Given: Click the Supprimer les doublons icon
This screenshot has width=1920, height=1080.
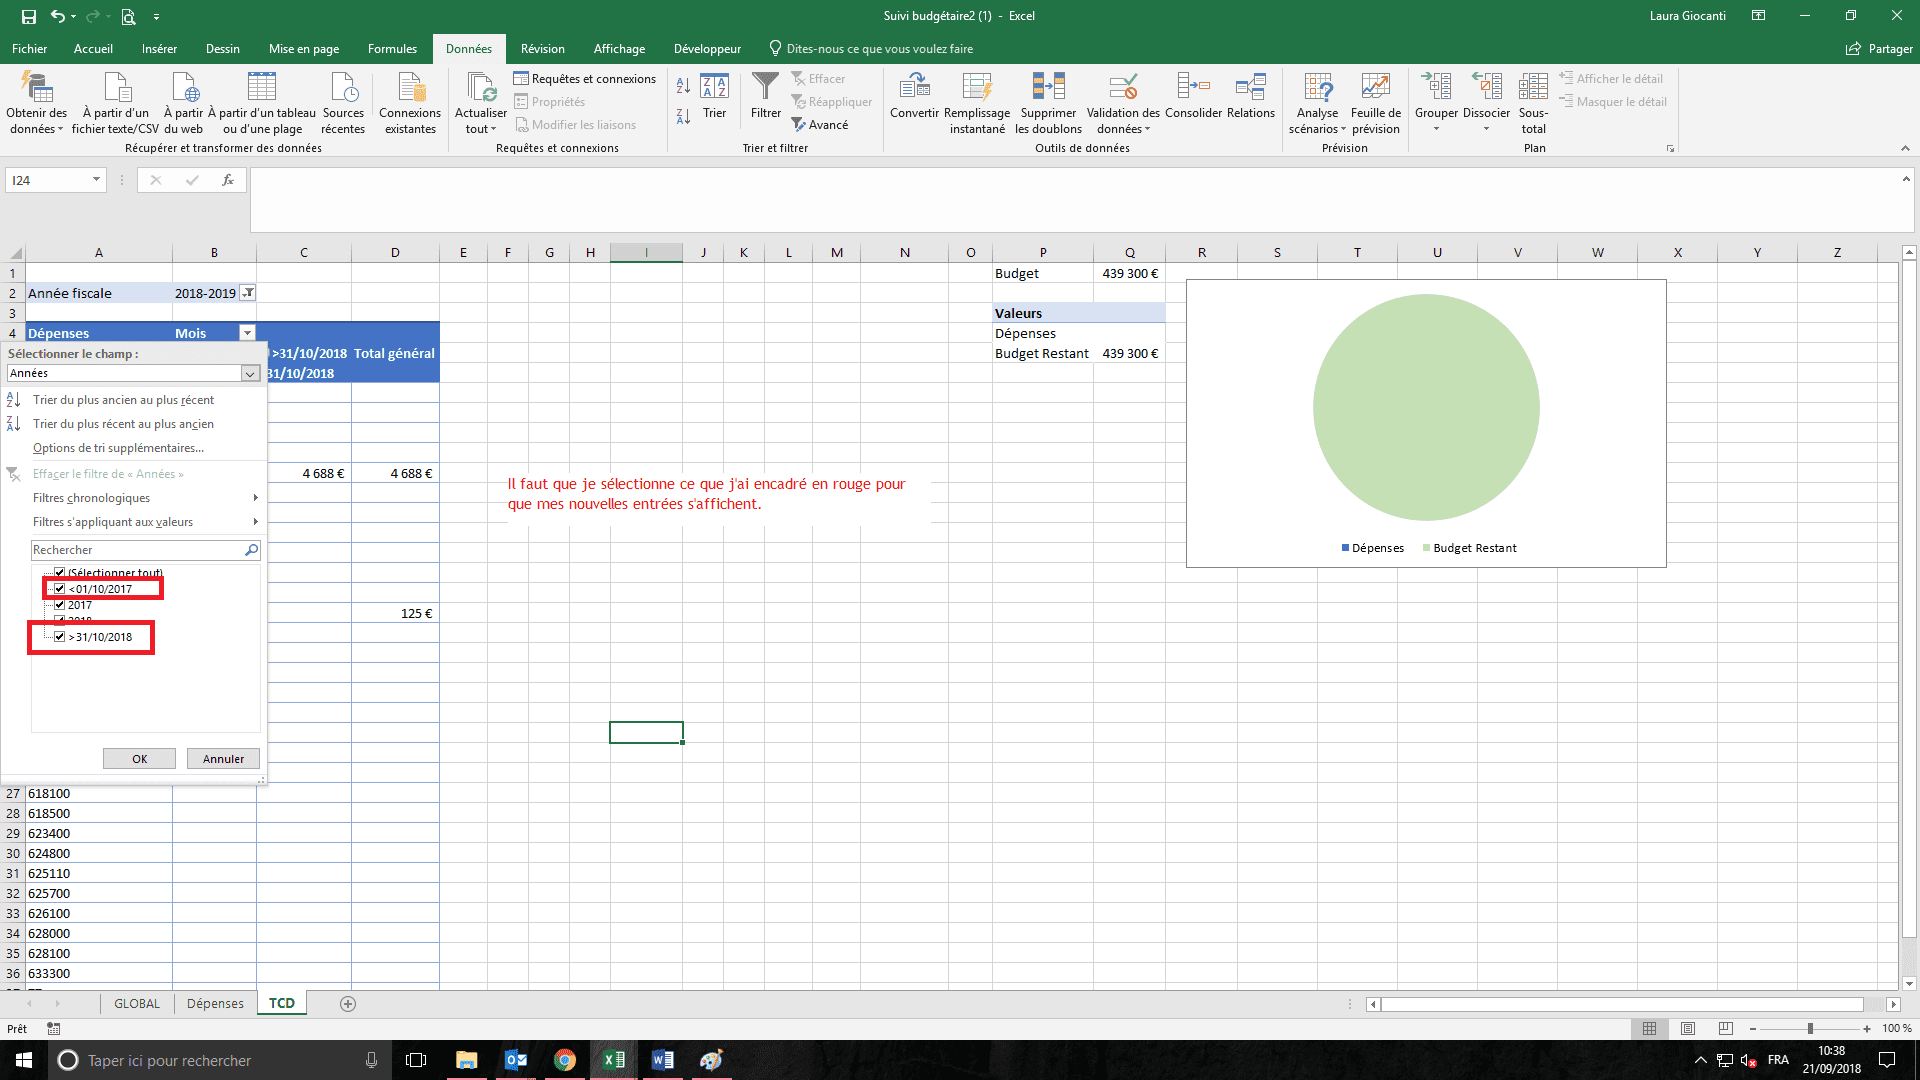Looking at the screenshot, I should coord(1048,88).
